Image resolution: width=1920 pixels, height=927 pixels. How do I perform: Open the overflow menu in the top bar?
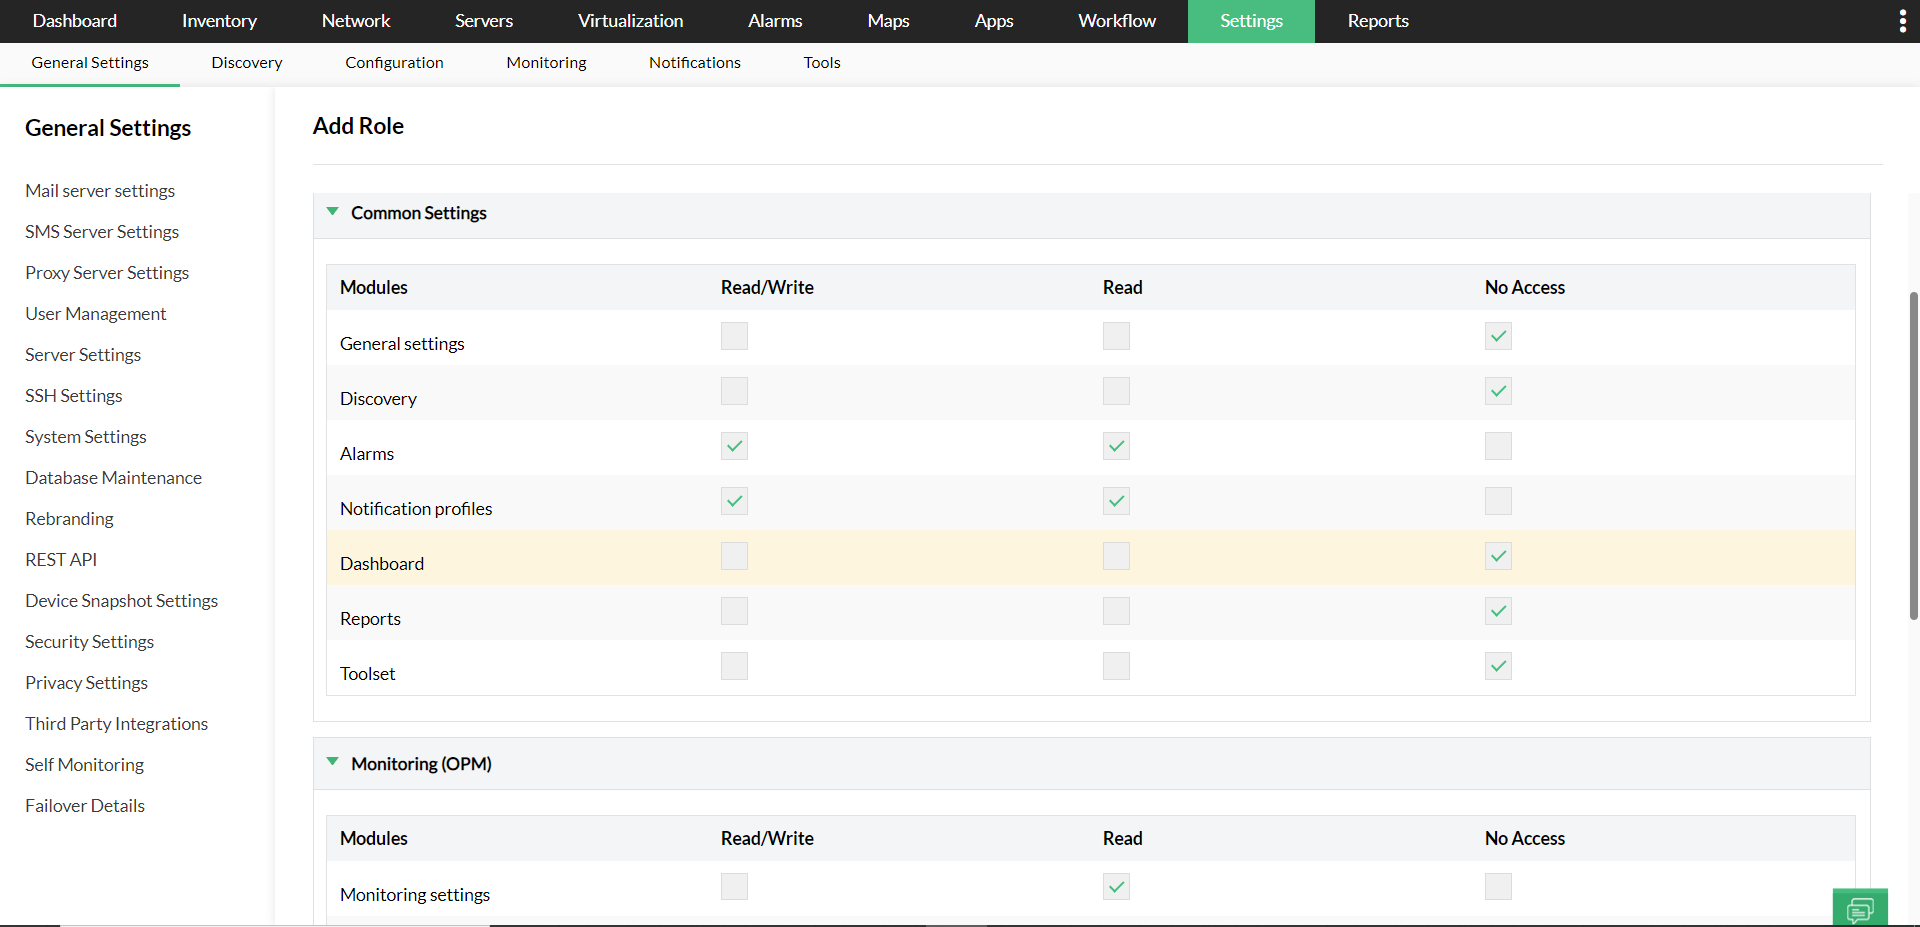click(1903, 20)
